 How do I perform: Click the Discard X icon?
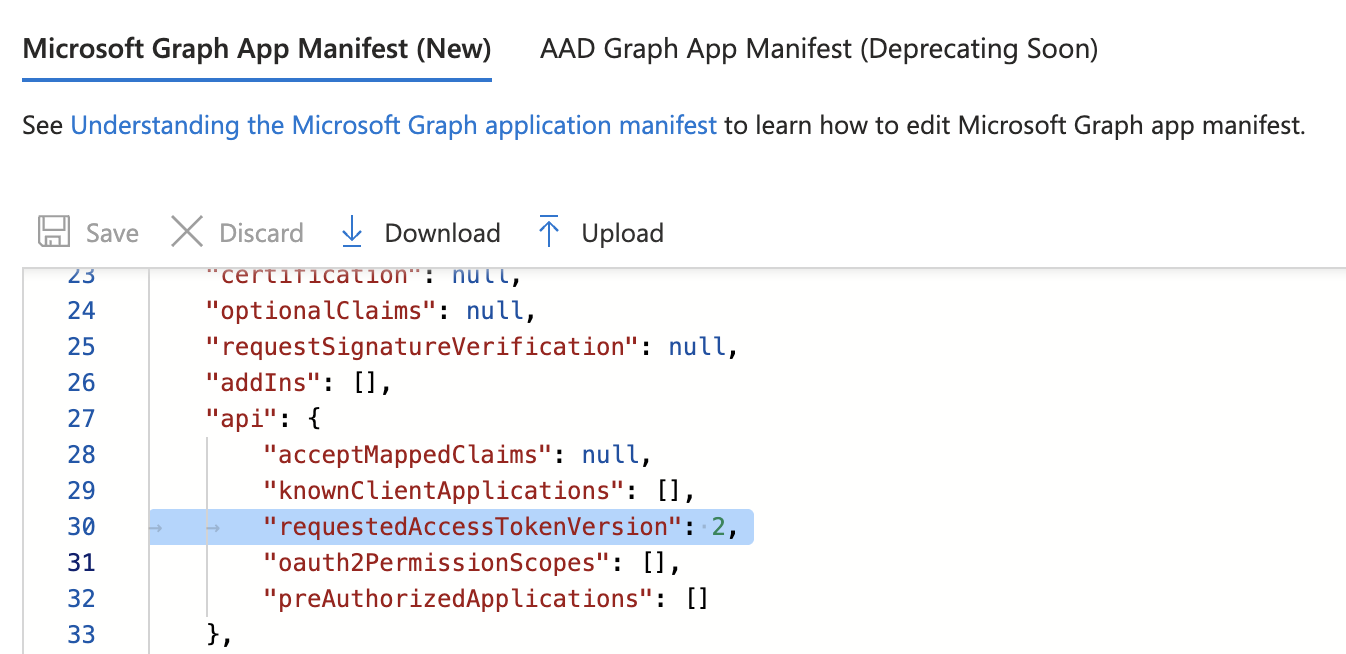[x=187, y=232]
